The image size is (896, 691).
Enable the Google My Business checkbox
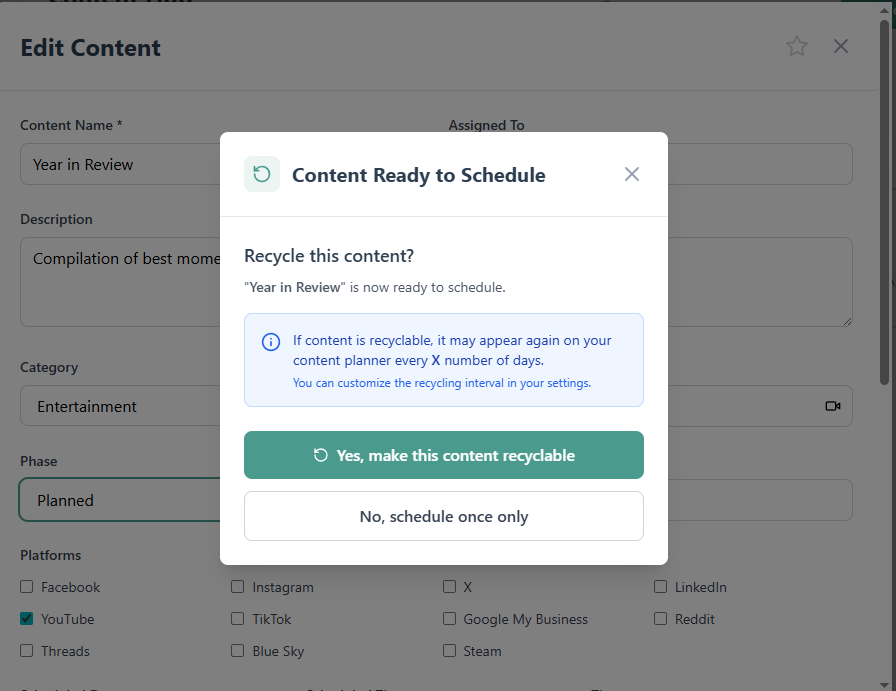(x=450, y=619)
